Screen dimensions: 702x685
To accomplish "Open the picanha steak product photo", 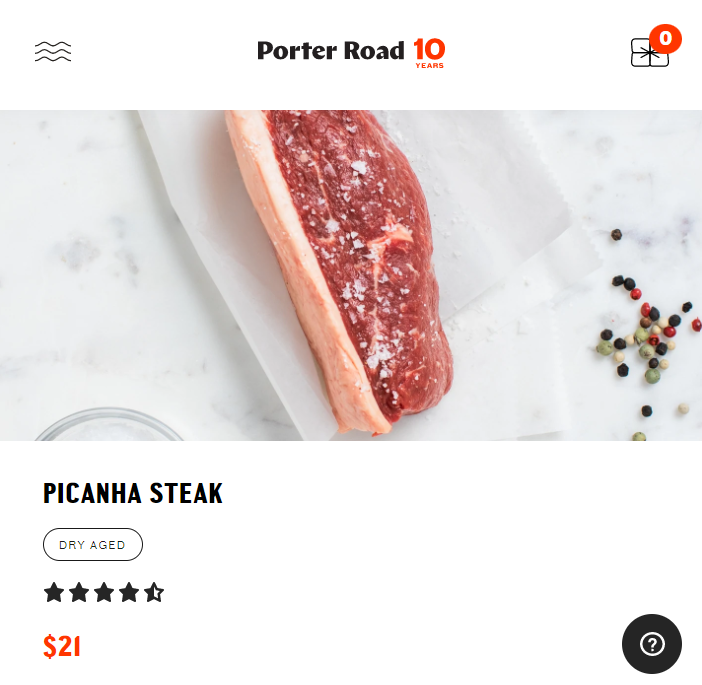I will (x=351, y=275).
